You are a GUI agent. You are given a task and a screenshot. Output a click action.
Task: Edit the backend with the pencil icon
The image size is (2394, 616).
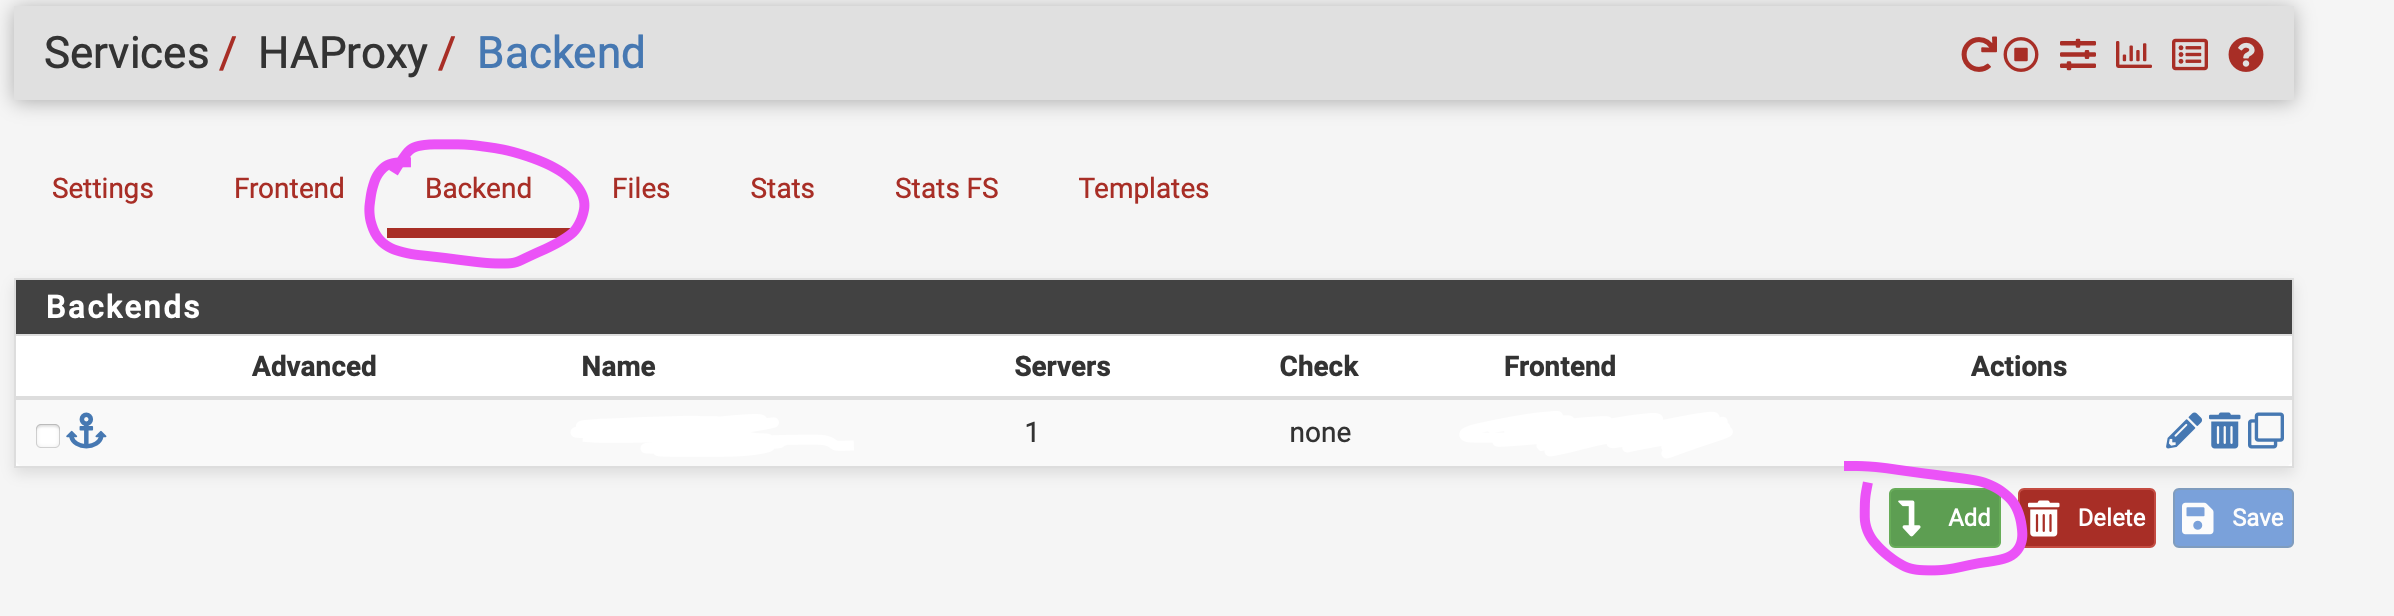click(x=2182, y=431)
